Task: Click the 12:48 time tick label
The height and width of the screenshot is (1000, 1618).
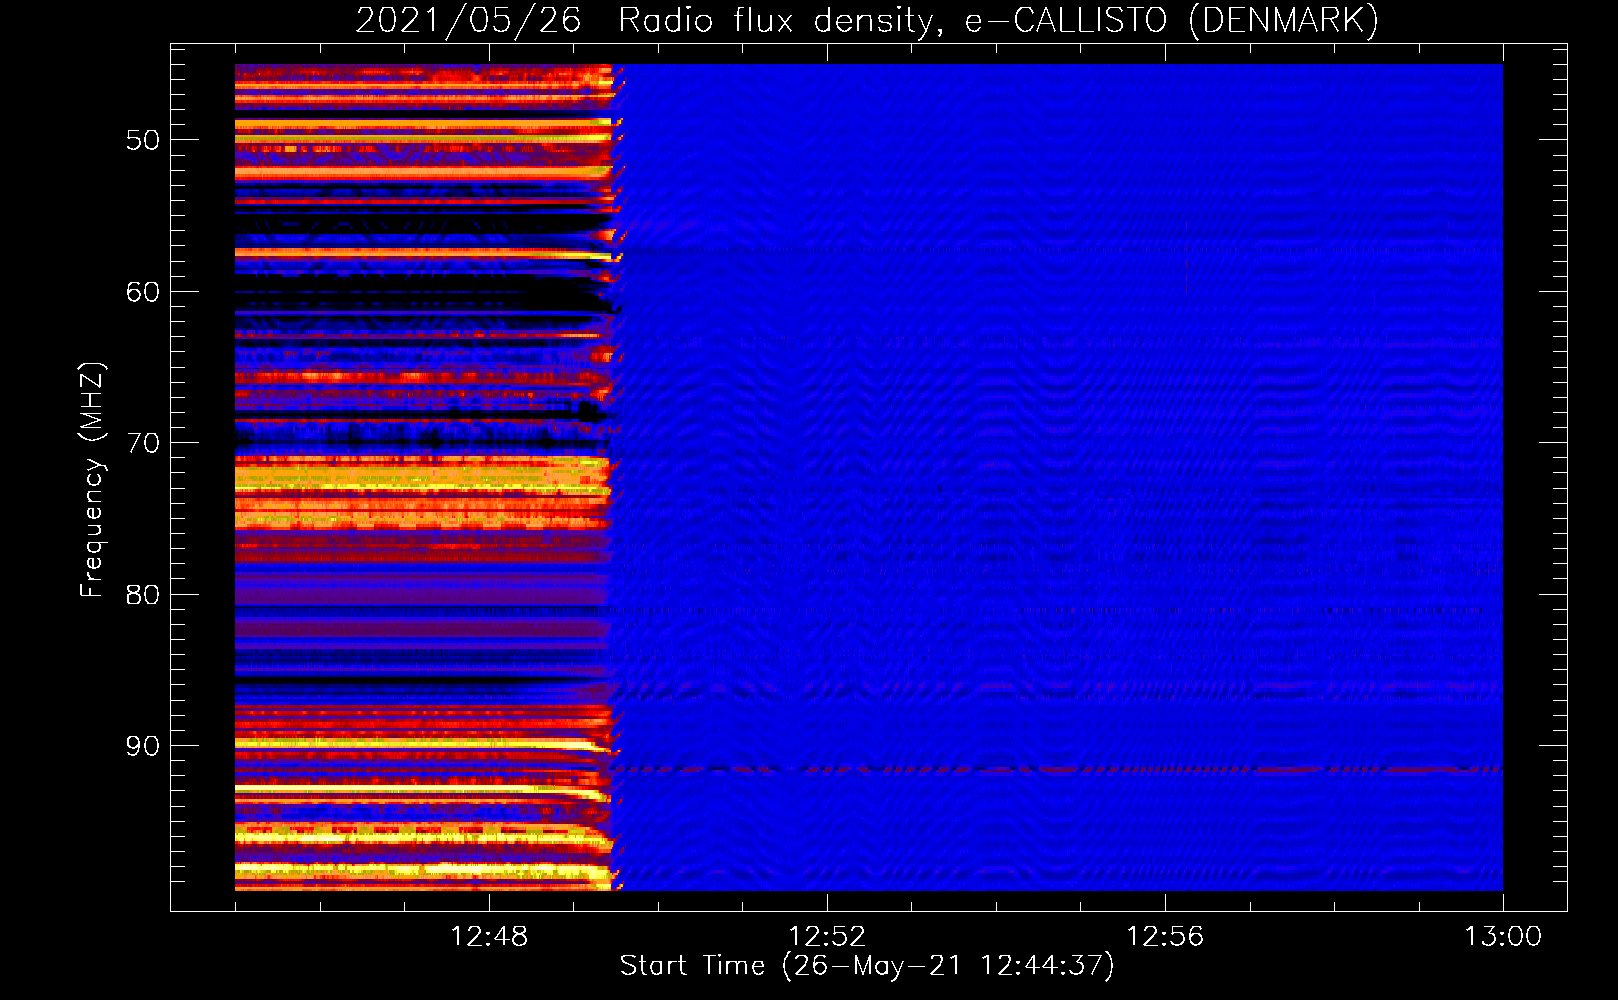Action: click(x=489, y=937)
